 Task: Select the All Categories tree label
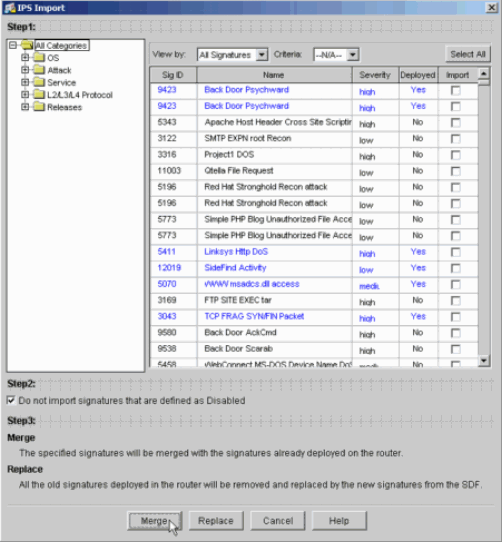tap(62, 45)
